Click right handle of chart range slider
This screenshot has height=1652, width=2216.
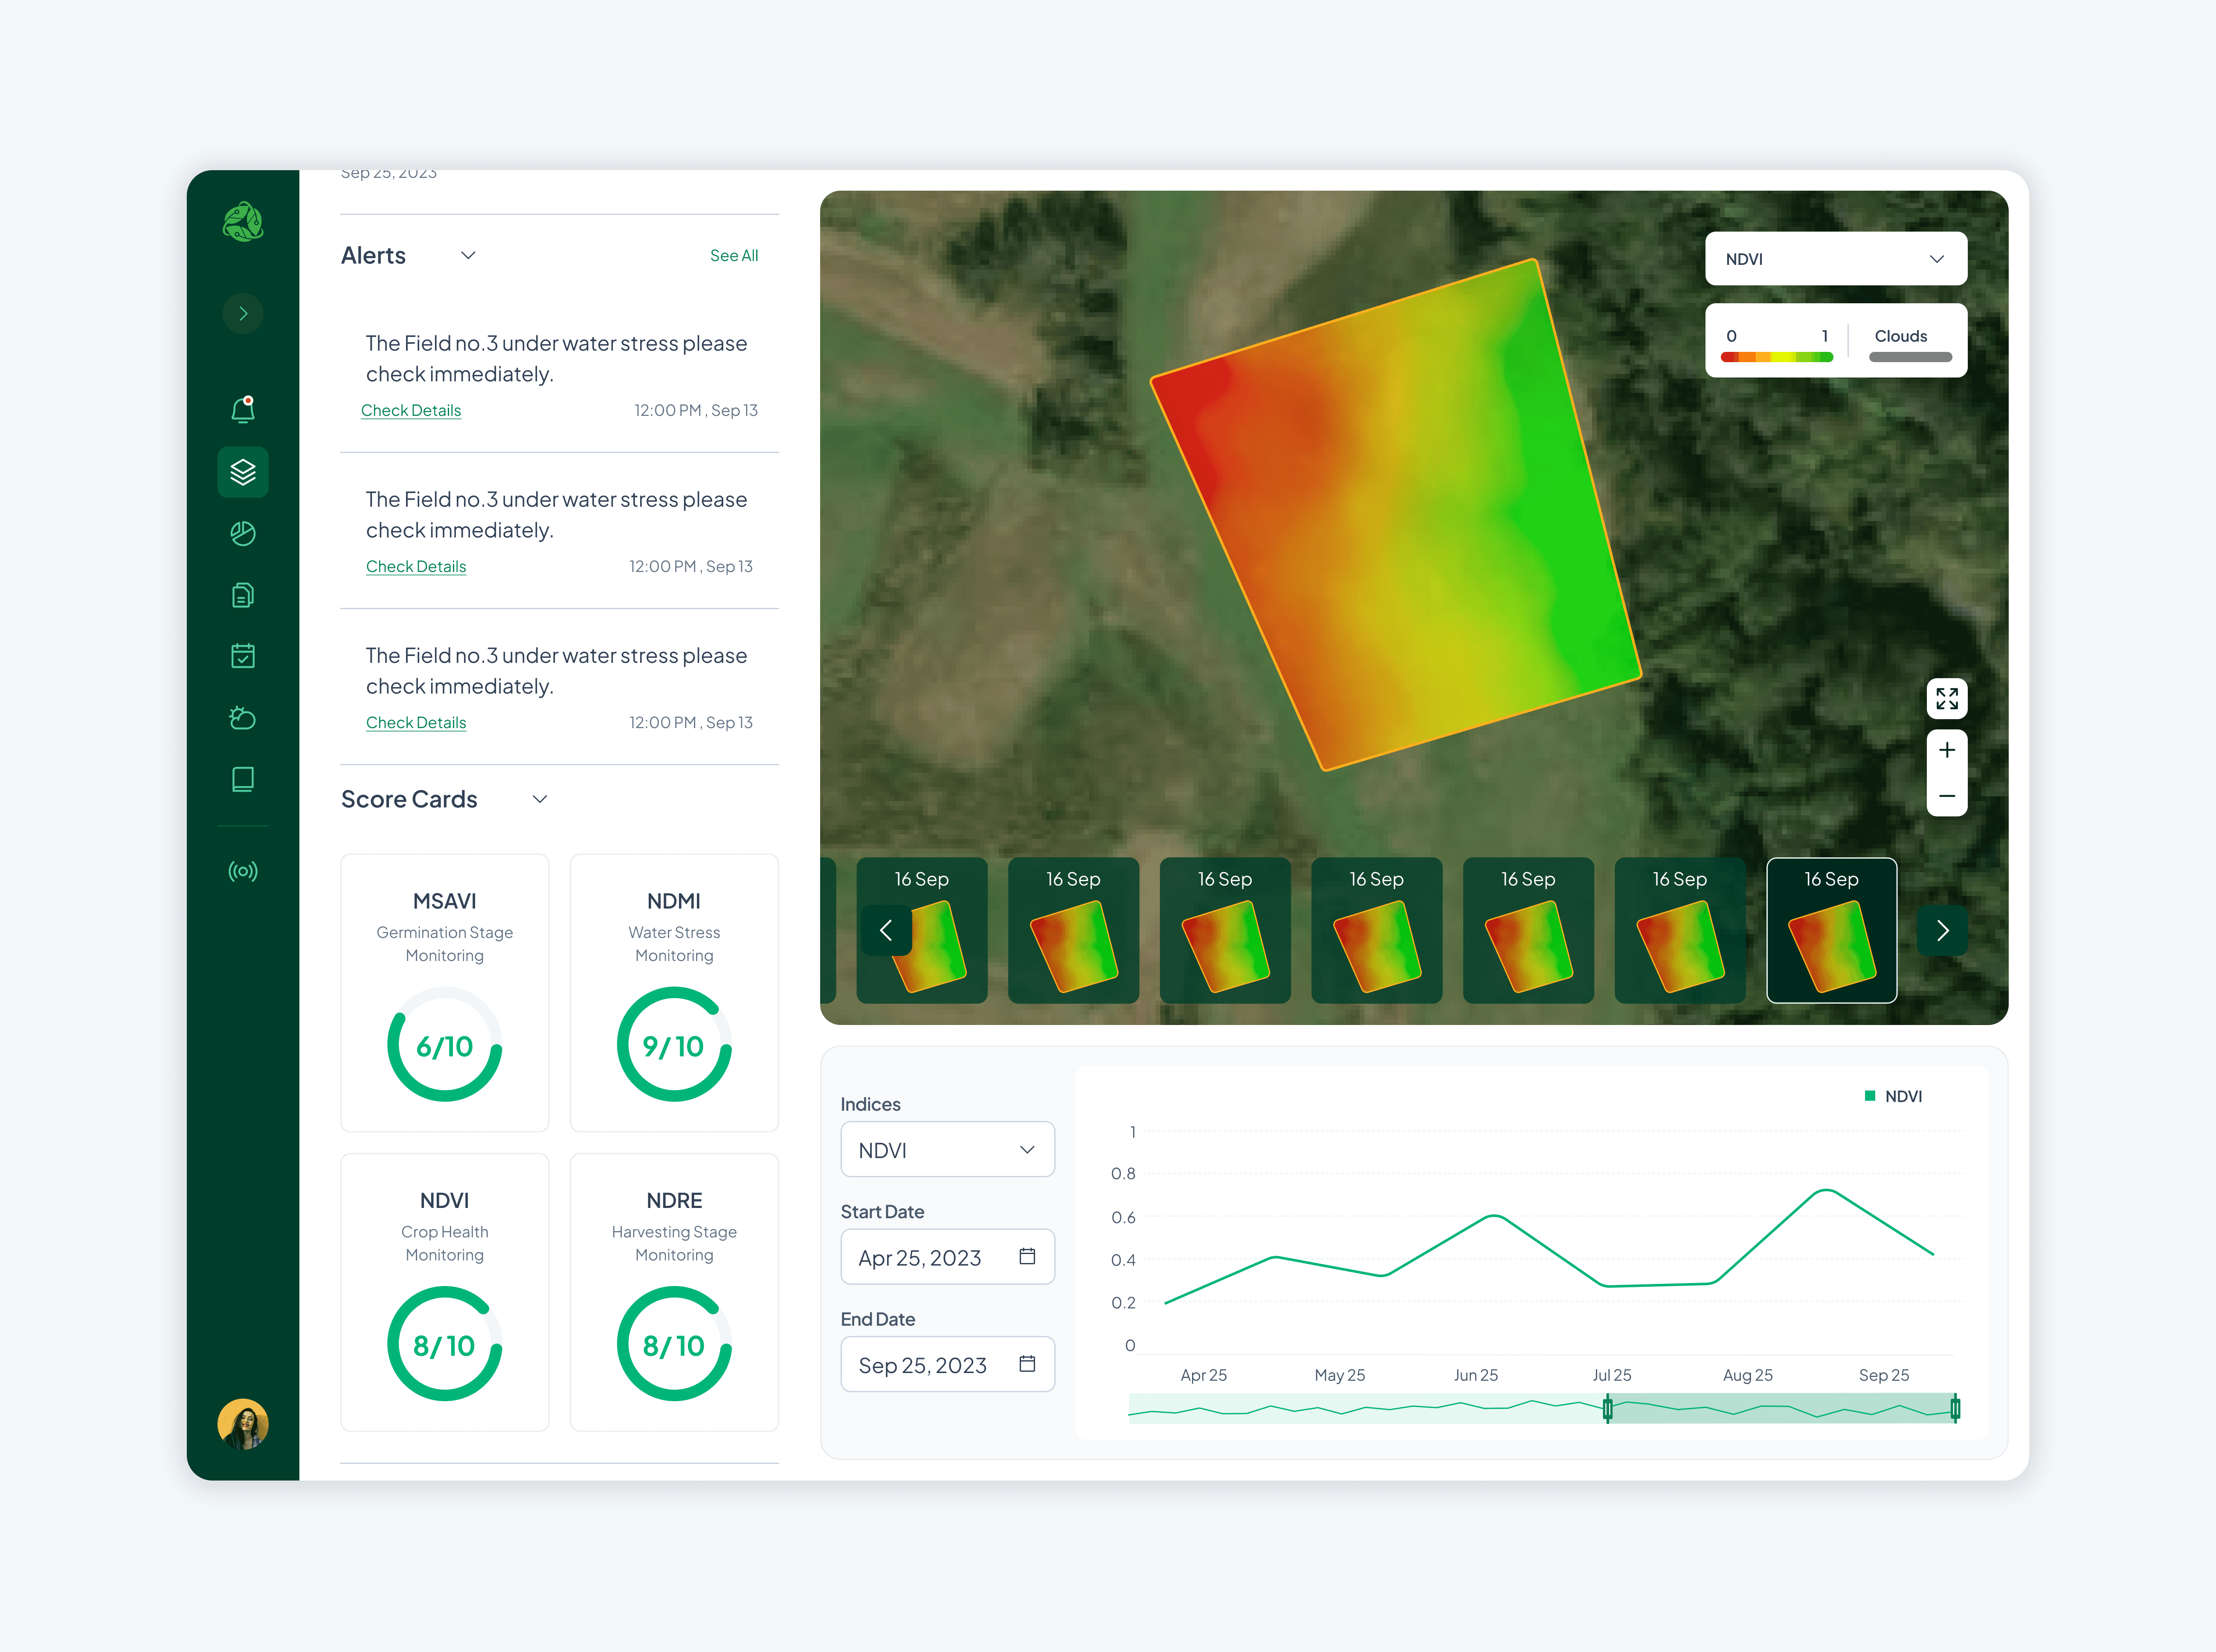tap(1955, 1409)
